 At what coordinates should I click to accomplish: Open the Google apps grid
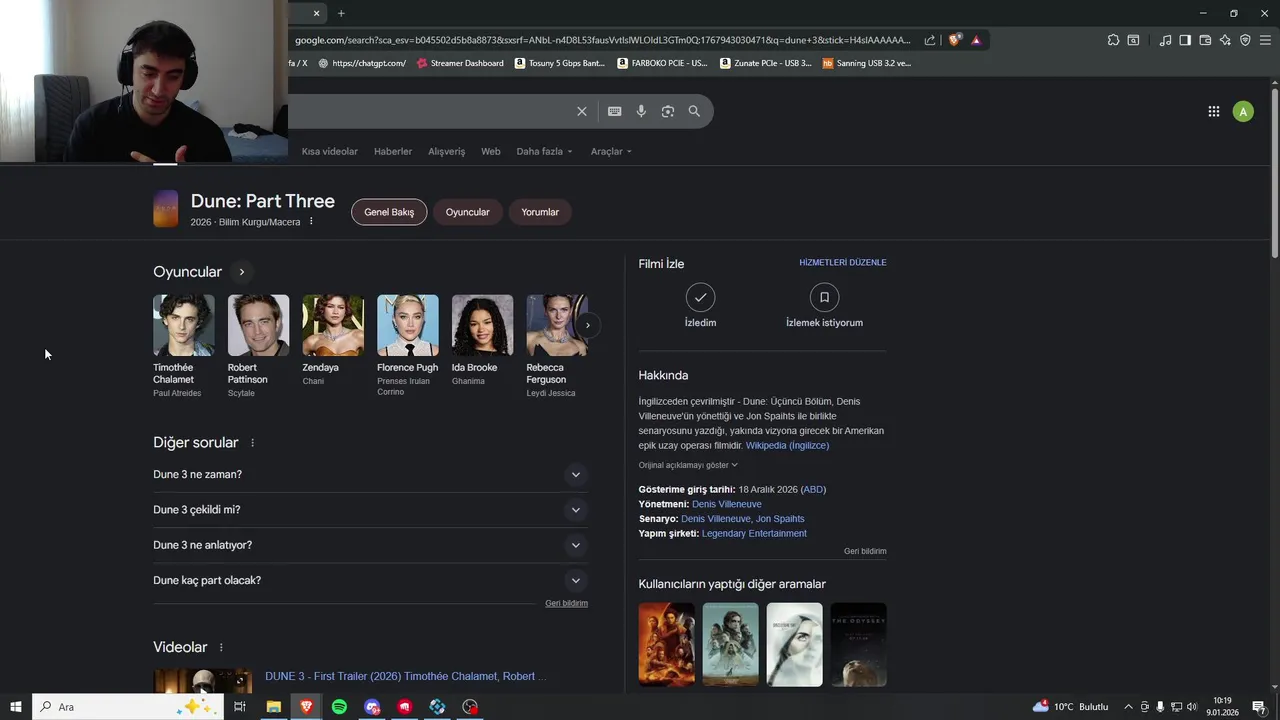1213,111
